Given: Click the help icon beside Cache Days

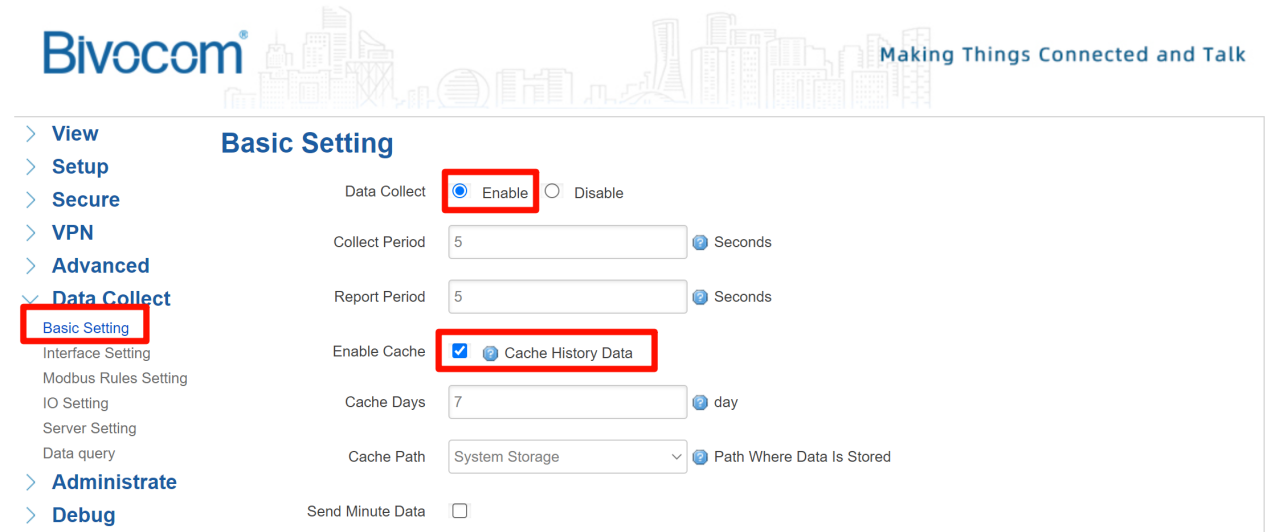Looking at the screenshot, I should point(700,403).
